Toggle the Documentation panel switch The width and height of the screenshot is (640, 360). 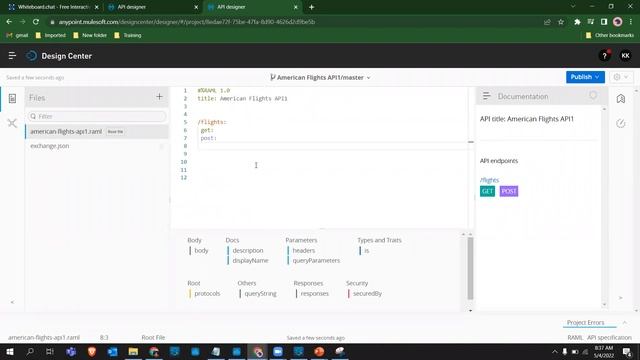593,96
